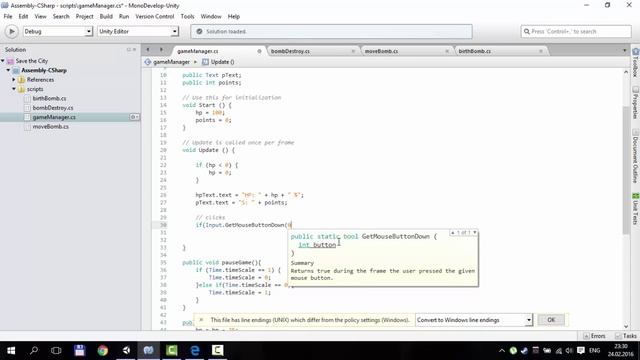Open the Version Control menu
The width and height of the screenshot is (640, 360).
tap(155, 16)
